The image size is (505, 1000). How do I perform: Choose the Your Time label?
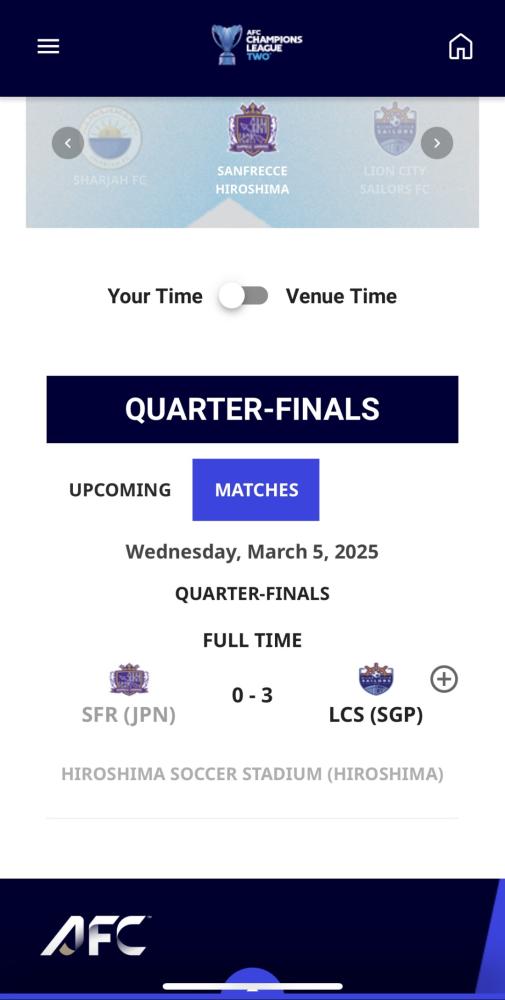coord(155,296)
